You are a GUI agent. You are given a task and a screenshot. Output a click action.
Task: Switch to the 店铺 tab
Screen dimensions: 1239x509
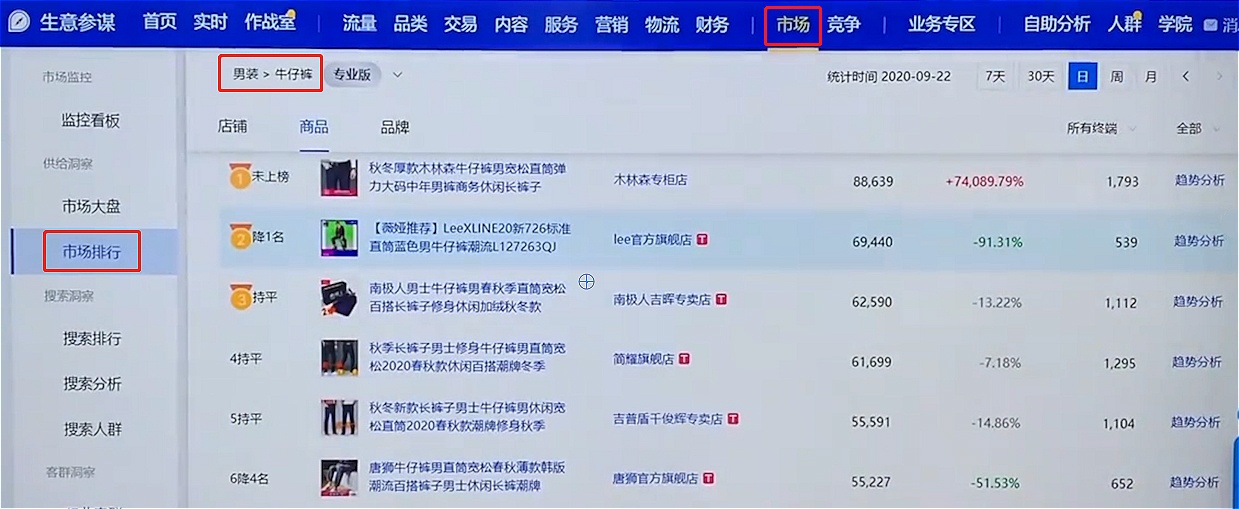click(232, 127)
